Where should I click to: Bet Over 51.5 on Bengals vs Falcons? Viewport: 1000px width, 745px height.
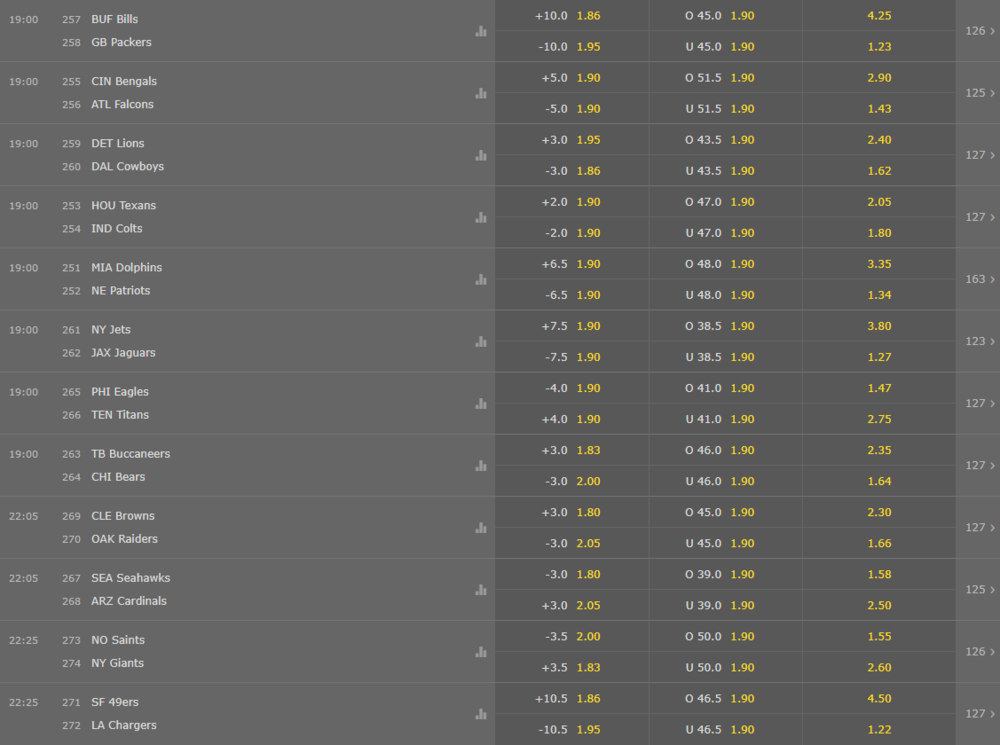coord(725,78)
